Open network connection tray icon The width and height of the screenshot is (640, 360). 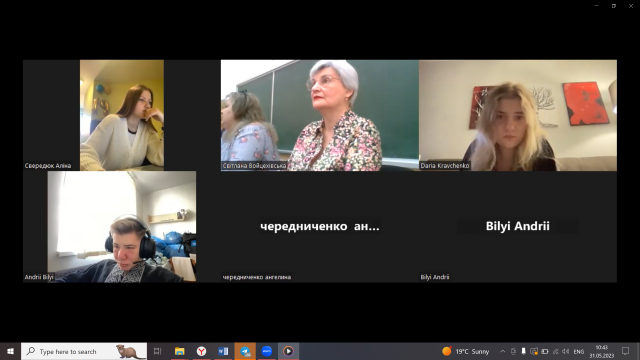pos(555,351)
